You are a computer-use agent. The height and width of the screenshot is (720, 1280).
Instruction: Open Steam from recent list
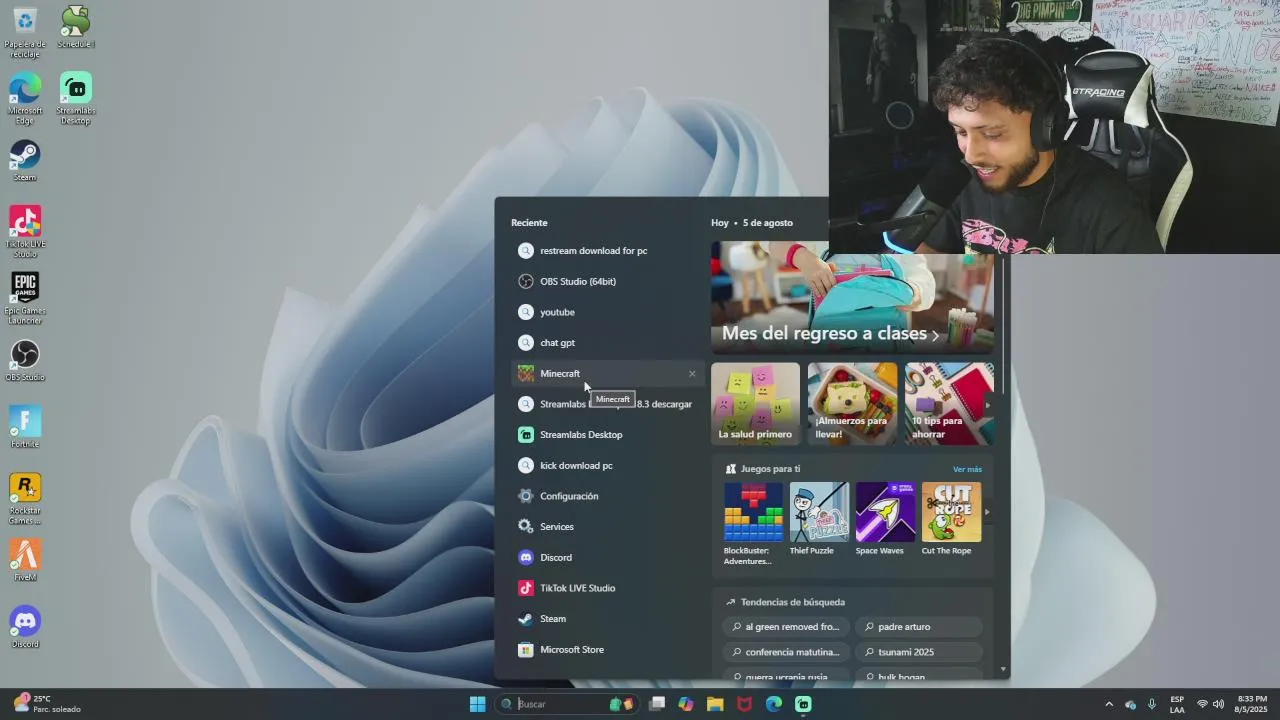tap(608, 619)
